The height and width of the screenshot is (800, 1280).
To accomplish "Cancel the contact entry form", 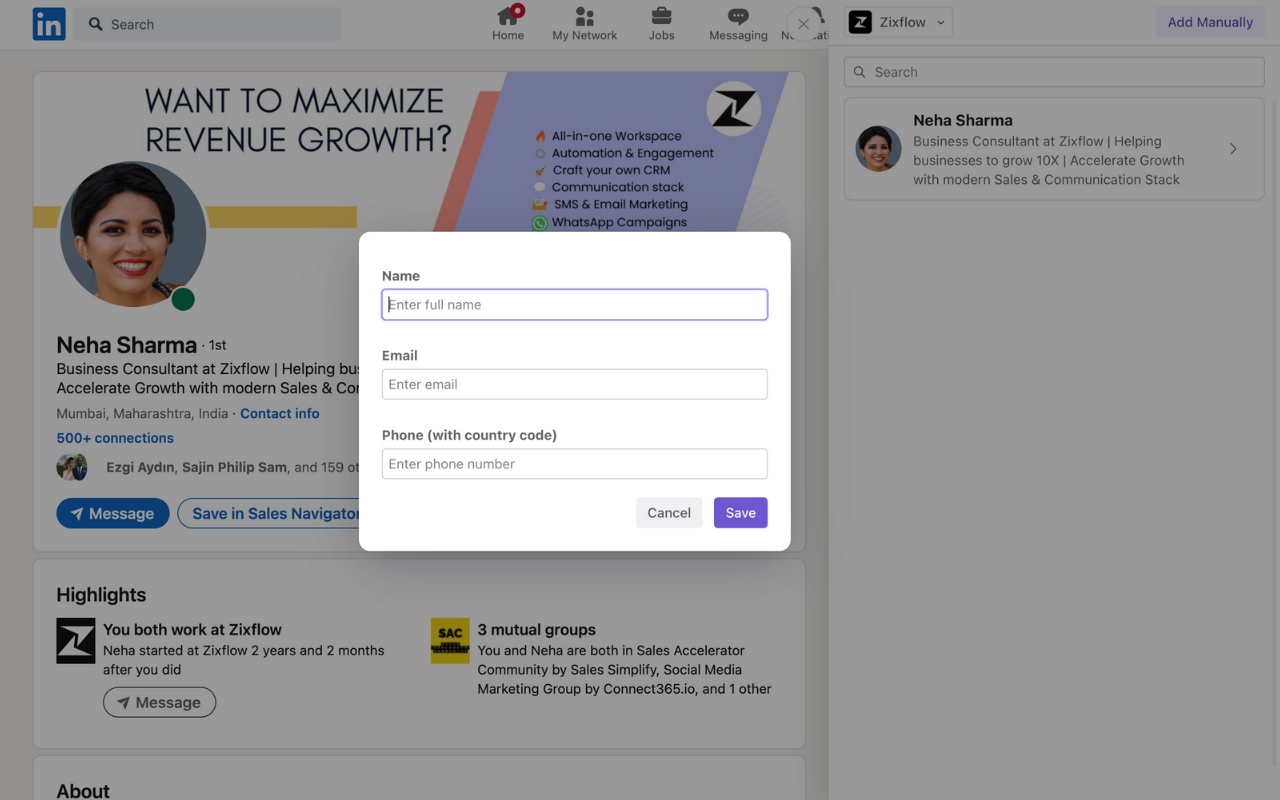I will [669, 512].
